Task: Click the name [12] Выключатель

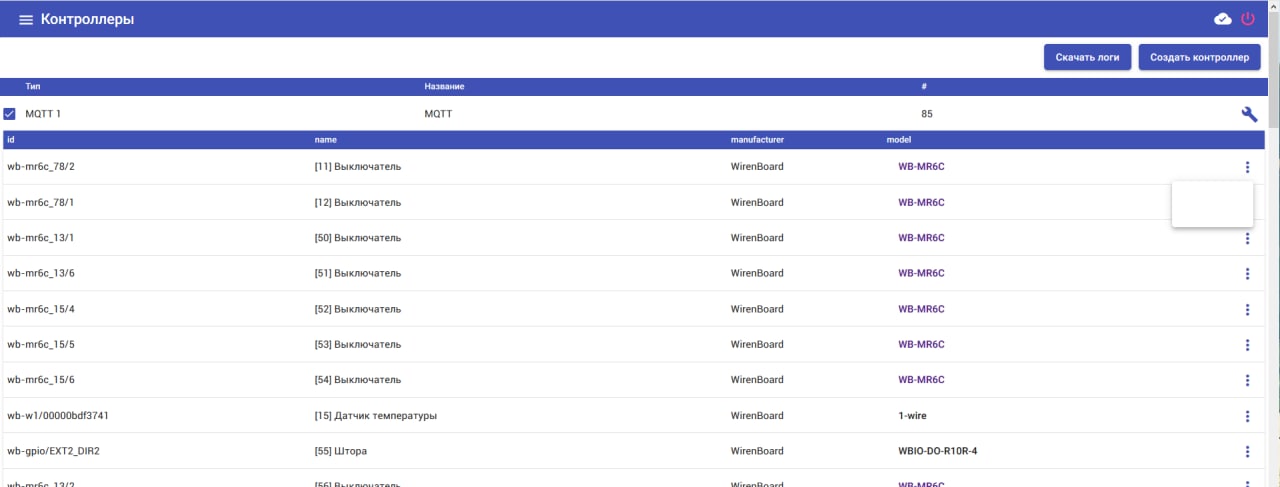Action: 358,202
